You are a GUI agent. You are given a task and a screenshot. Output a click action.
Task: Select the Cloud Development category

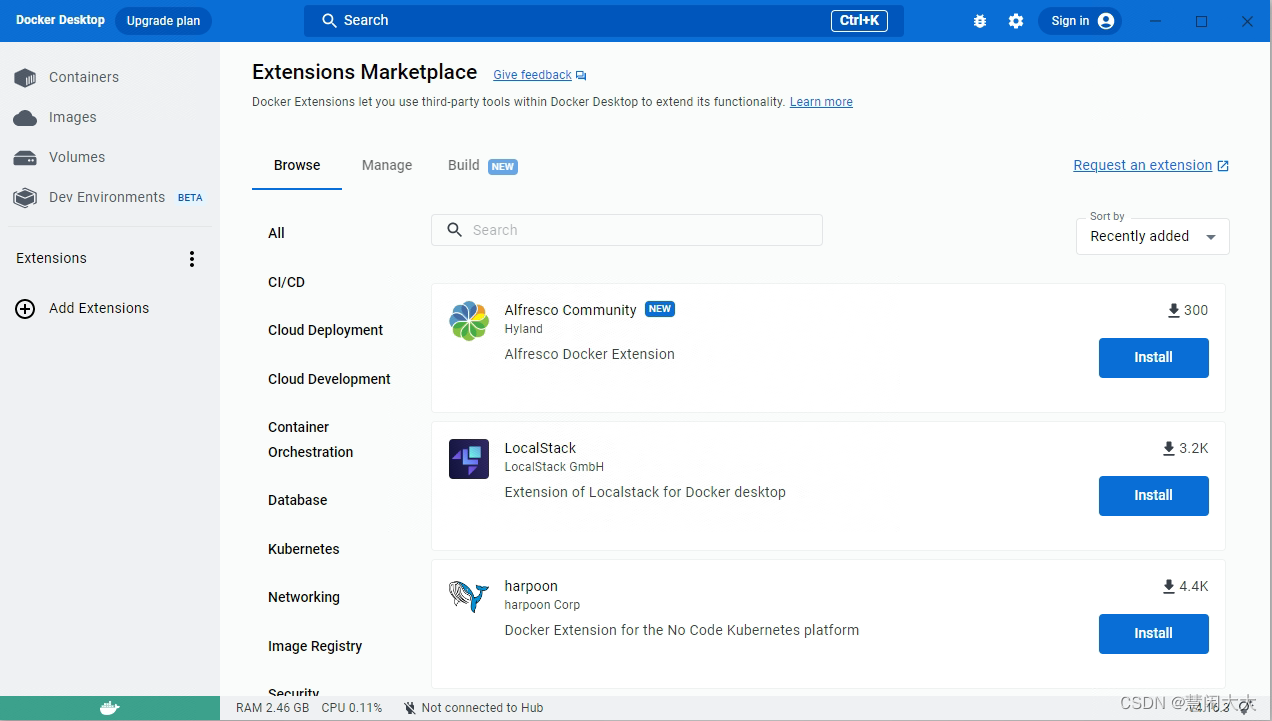click(329, 379)
